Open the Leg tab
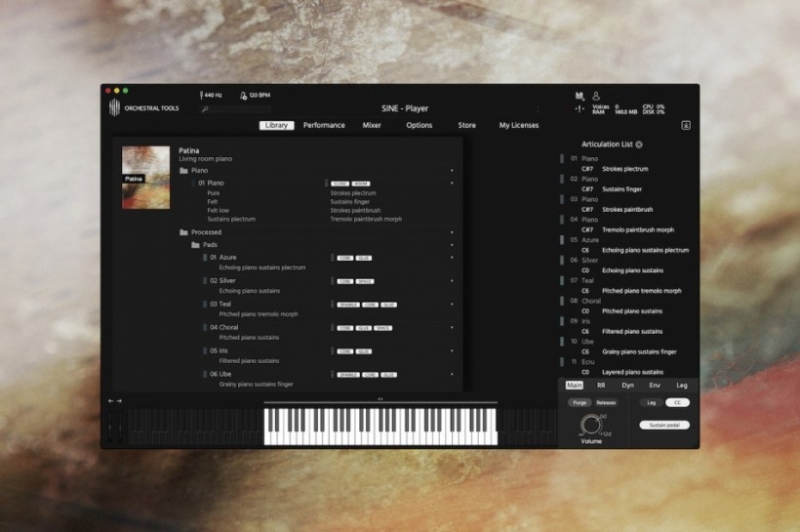Image resolution: width=800 pixels, height=532 pixels. [x=682, y=386]
